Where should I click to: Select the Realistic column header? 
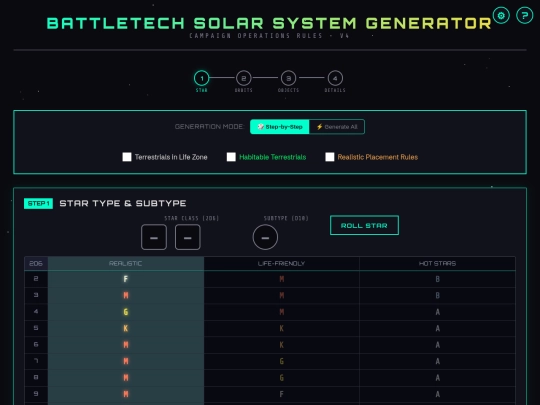click(x=126, y=263)
